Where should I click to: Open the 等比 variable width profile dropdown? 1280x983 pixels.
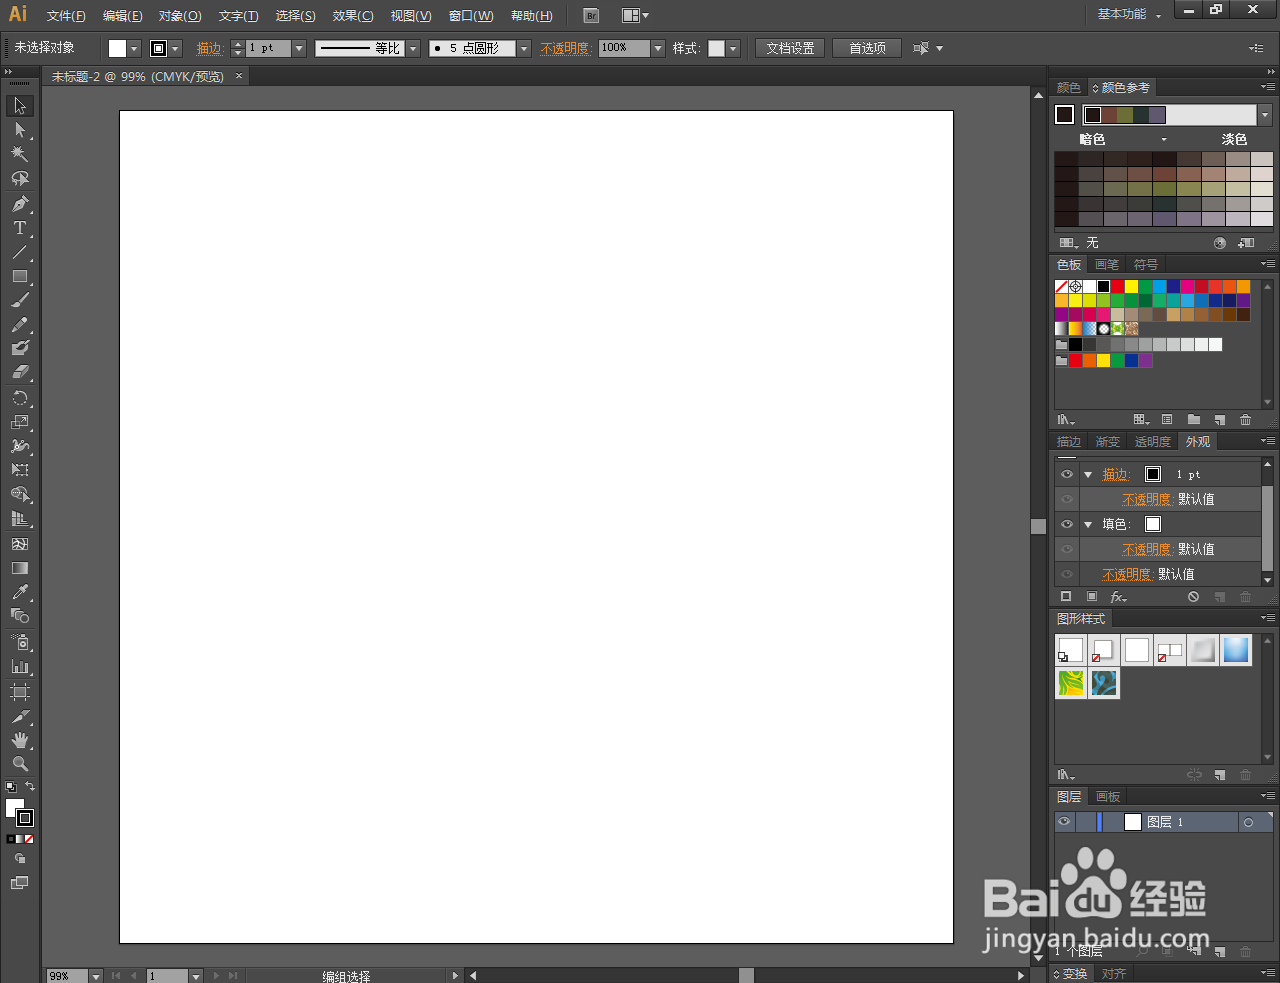(x=413, y=48)
